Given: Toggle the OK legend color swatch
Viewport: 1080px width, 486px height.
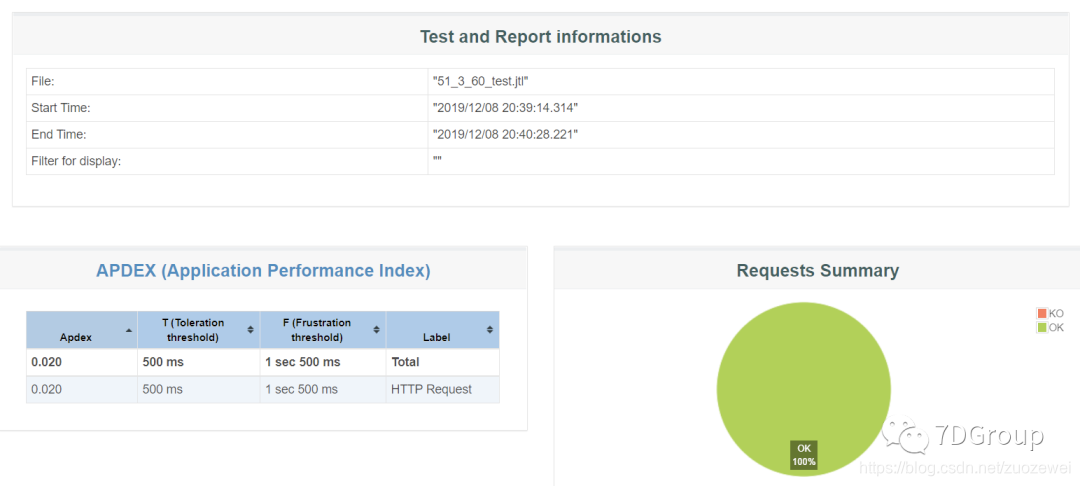Looking at the screenshot, I should tap(1042, 327).
